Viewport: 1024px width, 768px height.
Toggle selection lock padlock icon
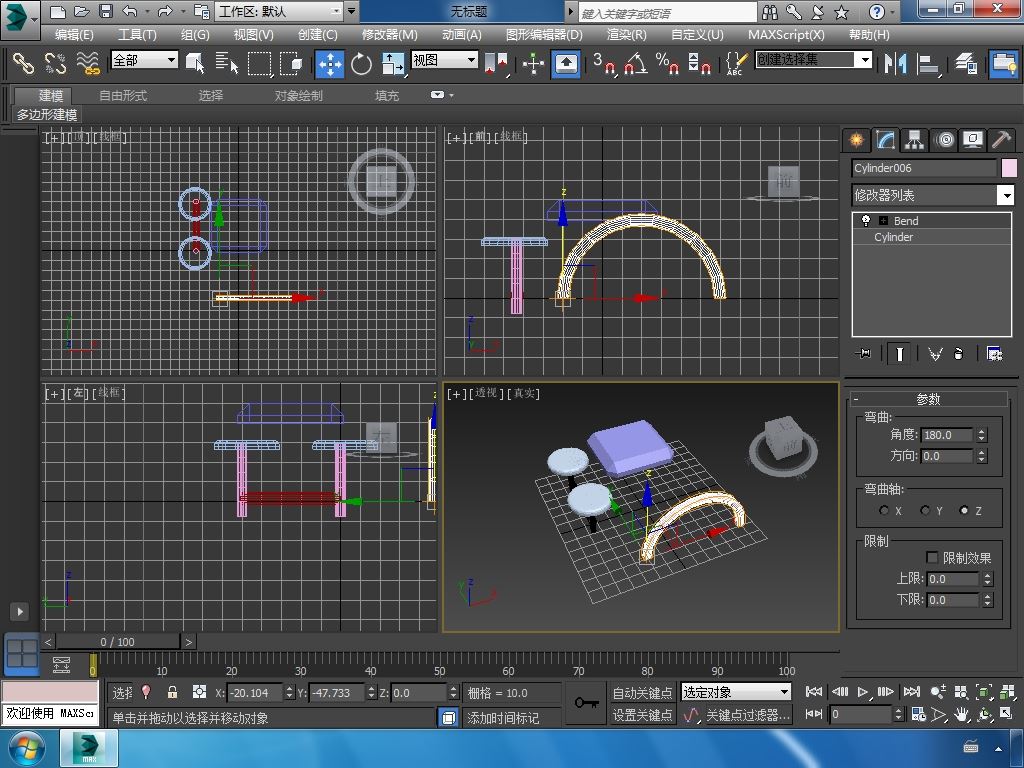(x=172, y=692)
